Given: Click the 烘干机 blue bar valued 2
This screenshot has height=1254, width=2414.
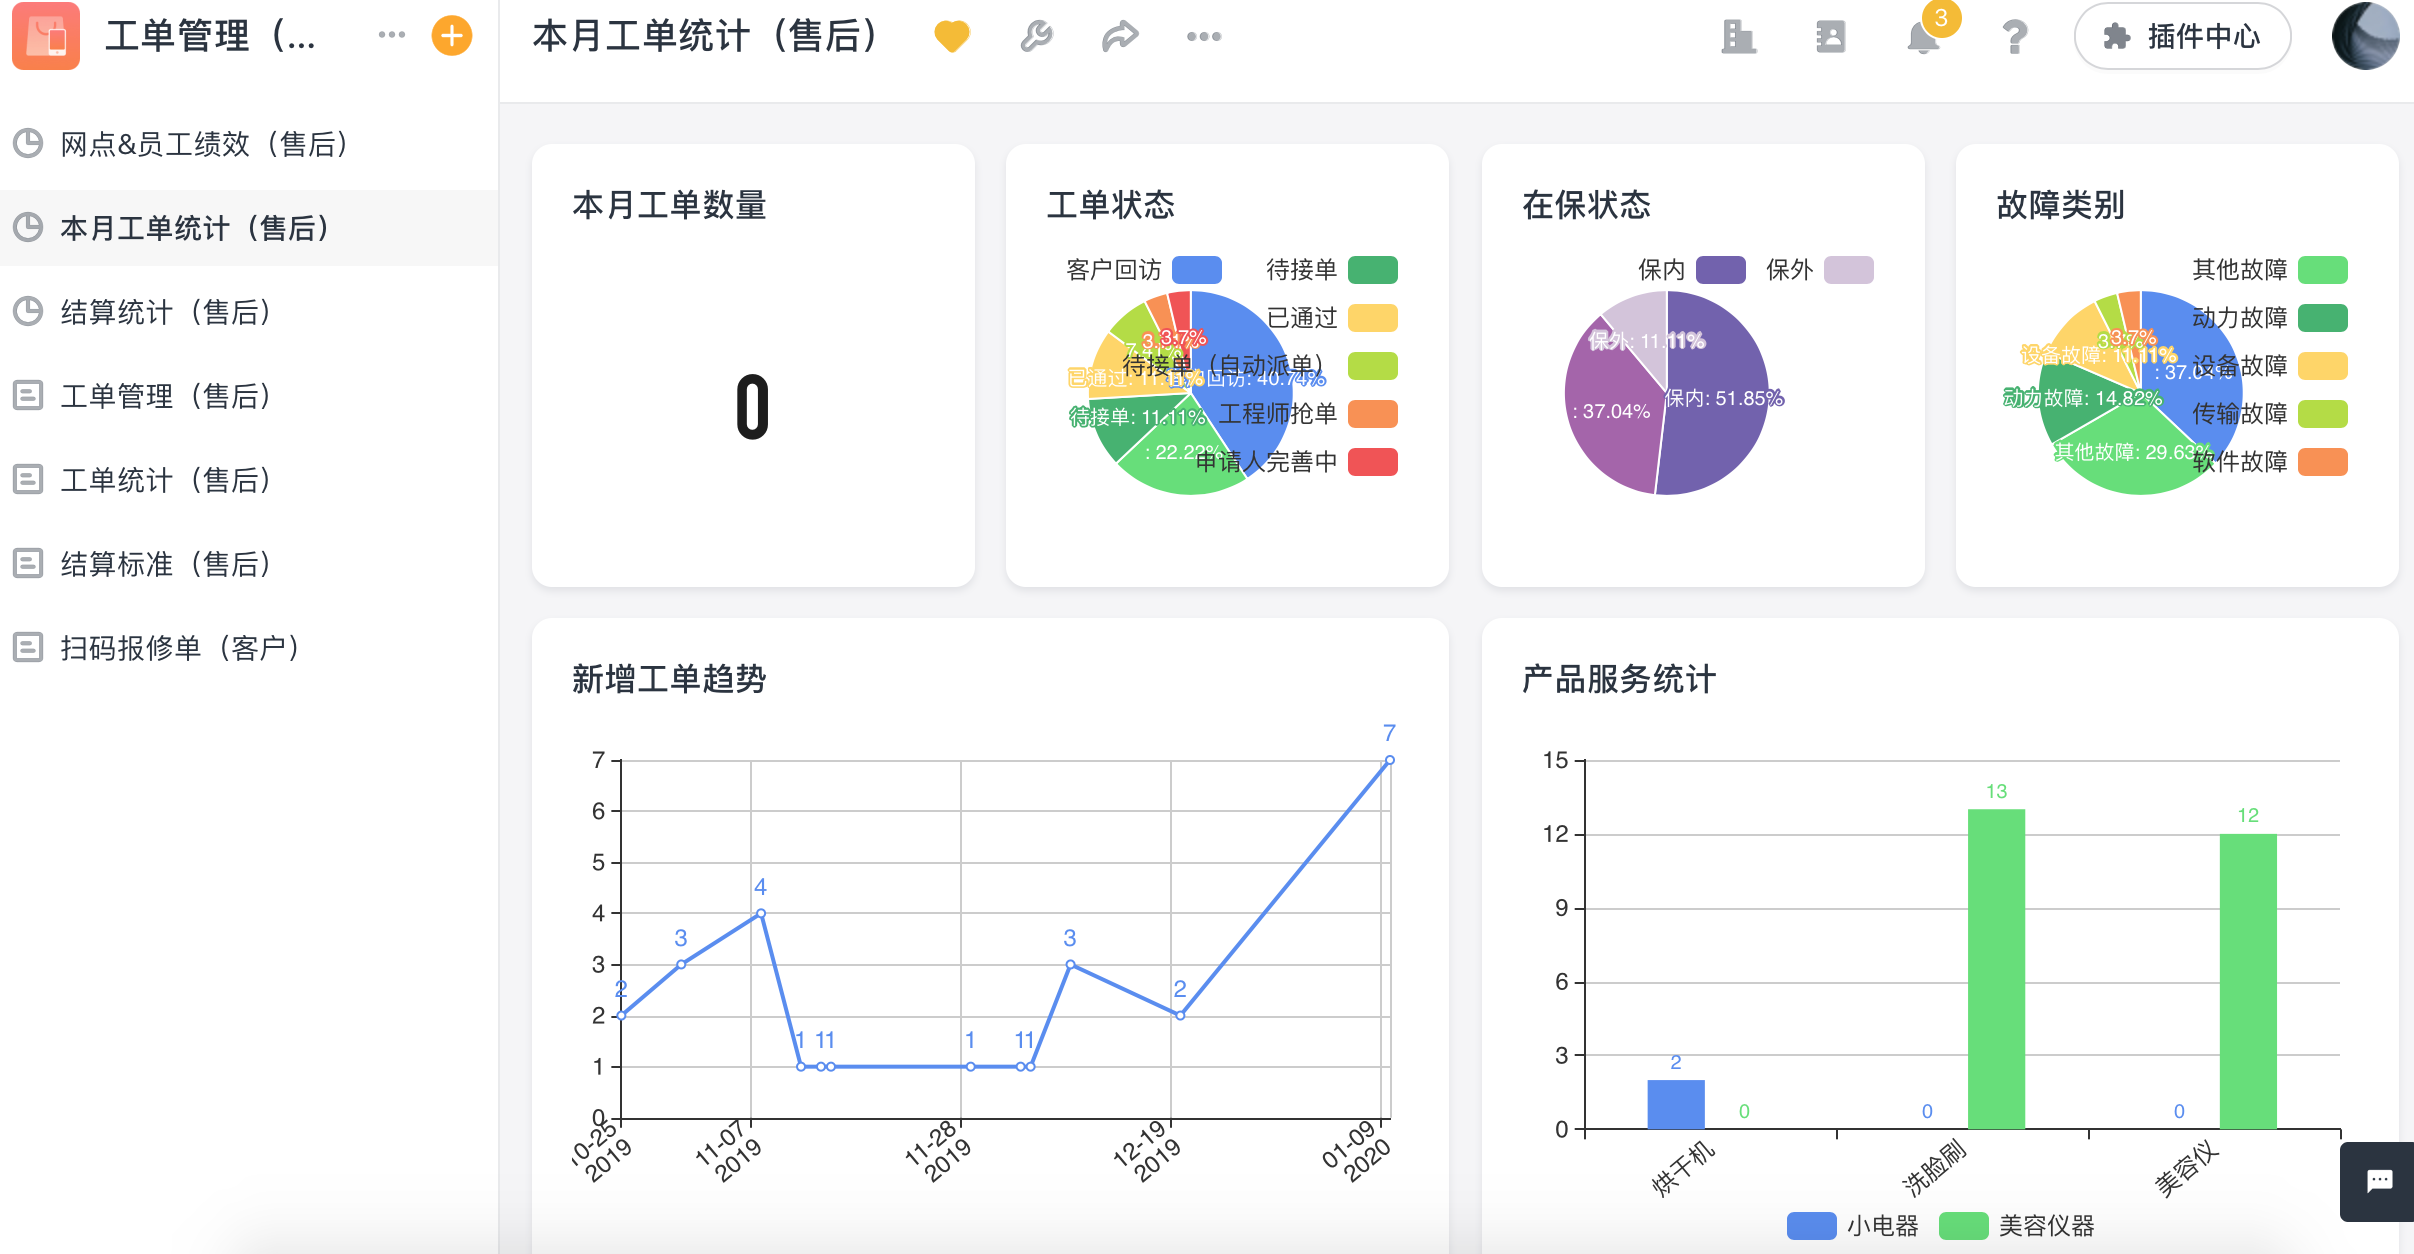Looking at the screenshot, I should (1676, 1104).
